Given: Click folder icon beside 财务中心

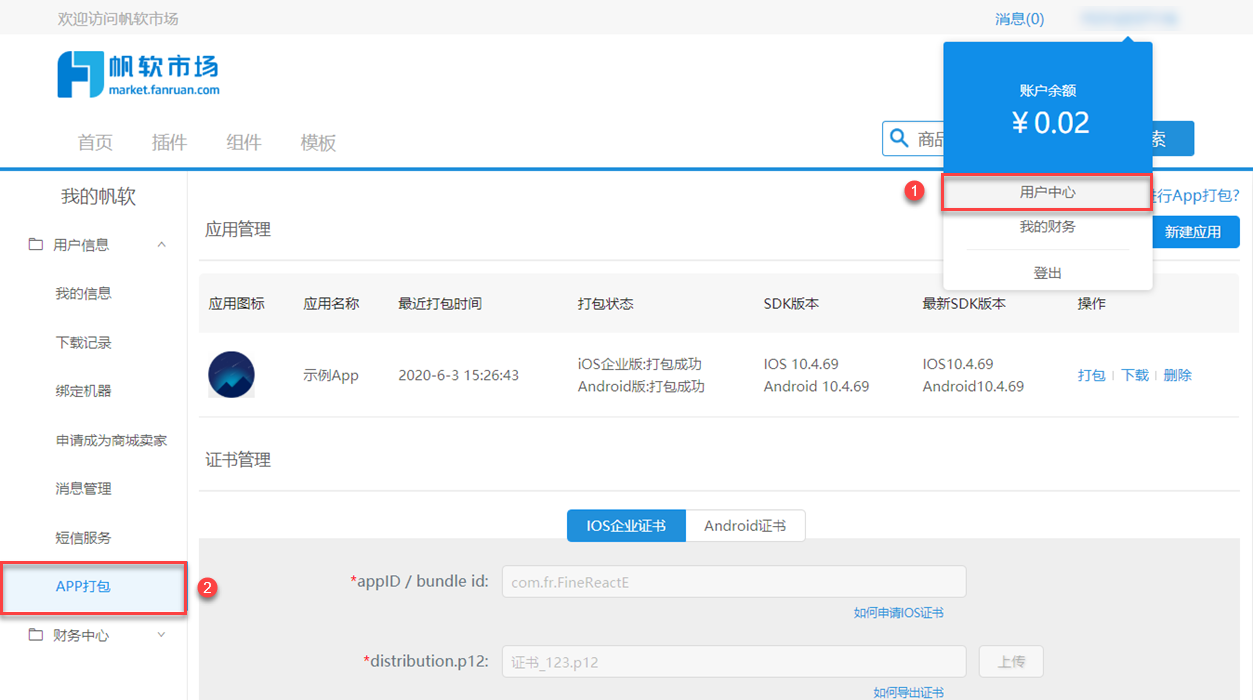Looking at the screenshot, I should click(x=36, y=635).
